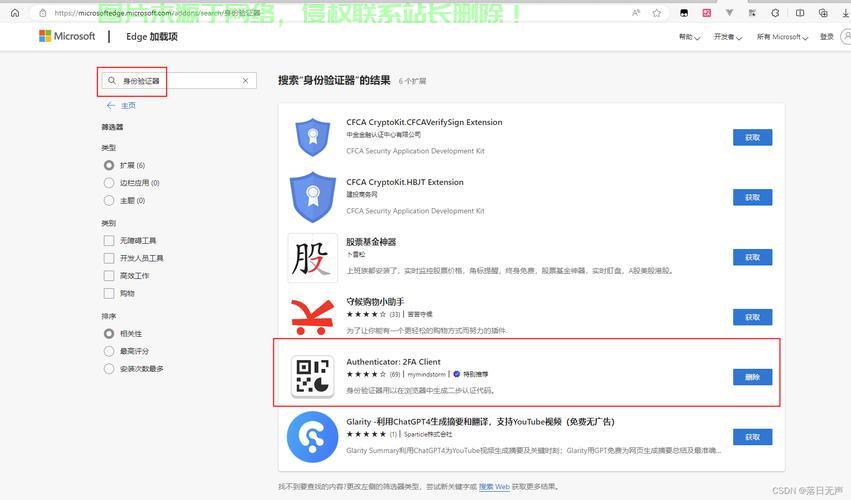Image resolution: width=851 pixels, height=500 pixels.
Task: Sort results by 最高评分
Action: (x=109, y=351)
